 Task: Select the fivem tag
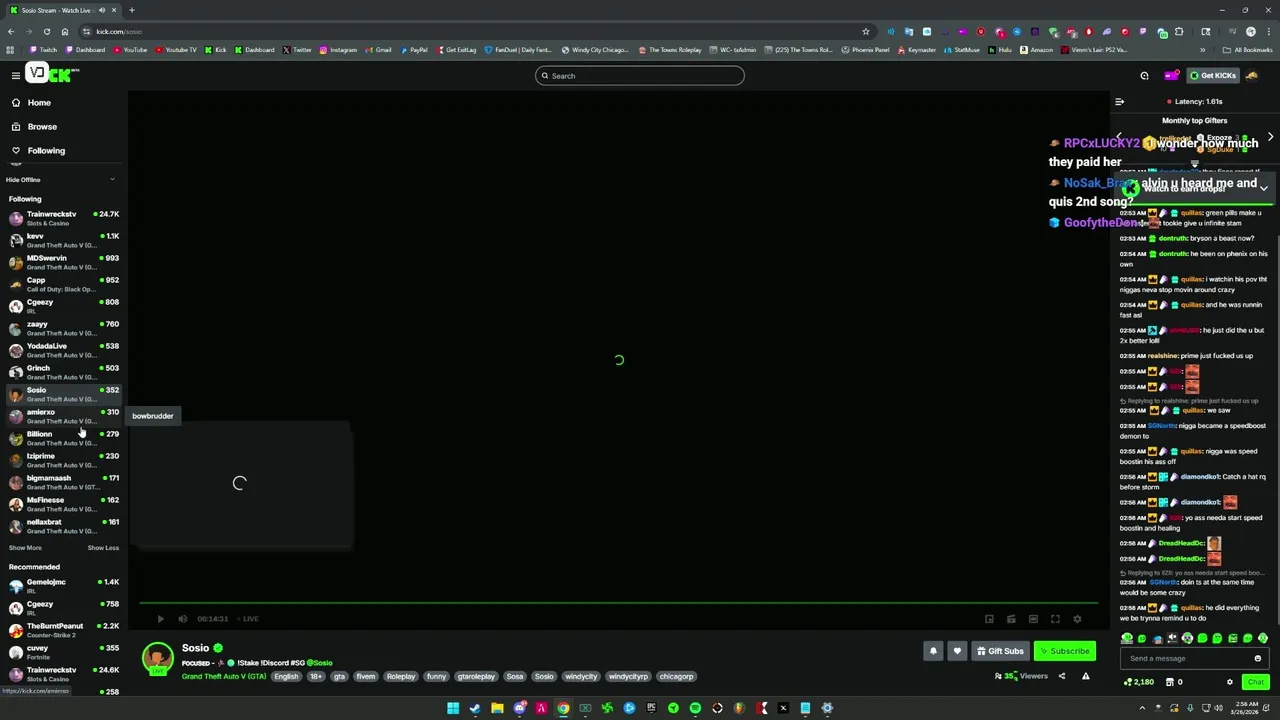point(366,676)
